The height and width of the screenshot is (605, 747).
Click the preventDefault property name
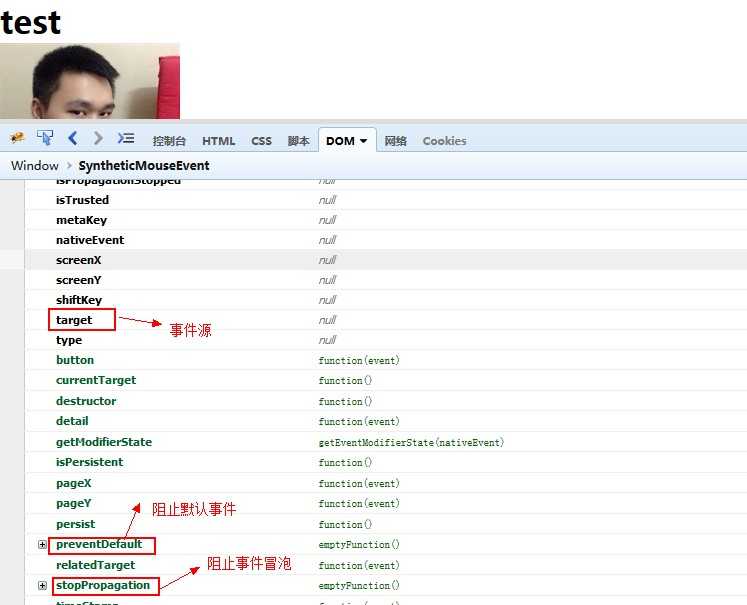[99, 544]
